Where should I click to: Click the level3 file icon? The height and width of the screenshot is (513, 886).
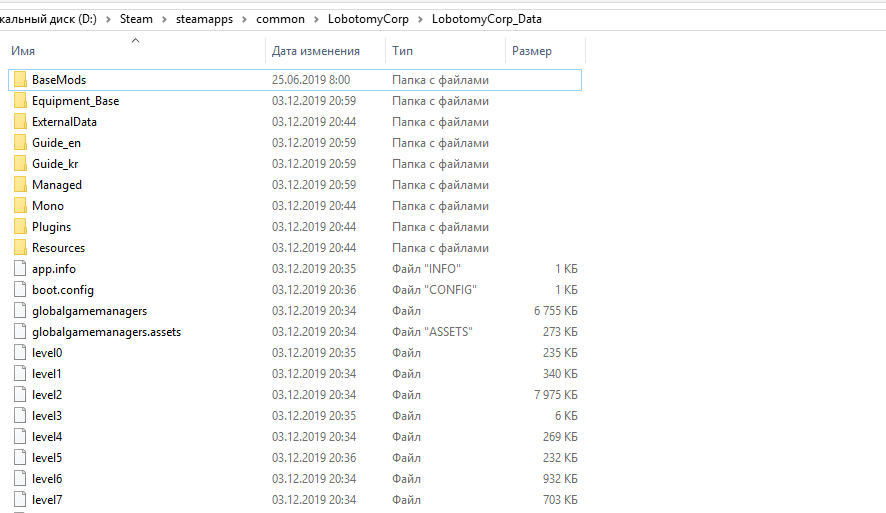(20, 415)
